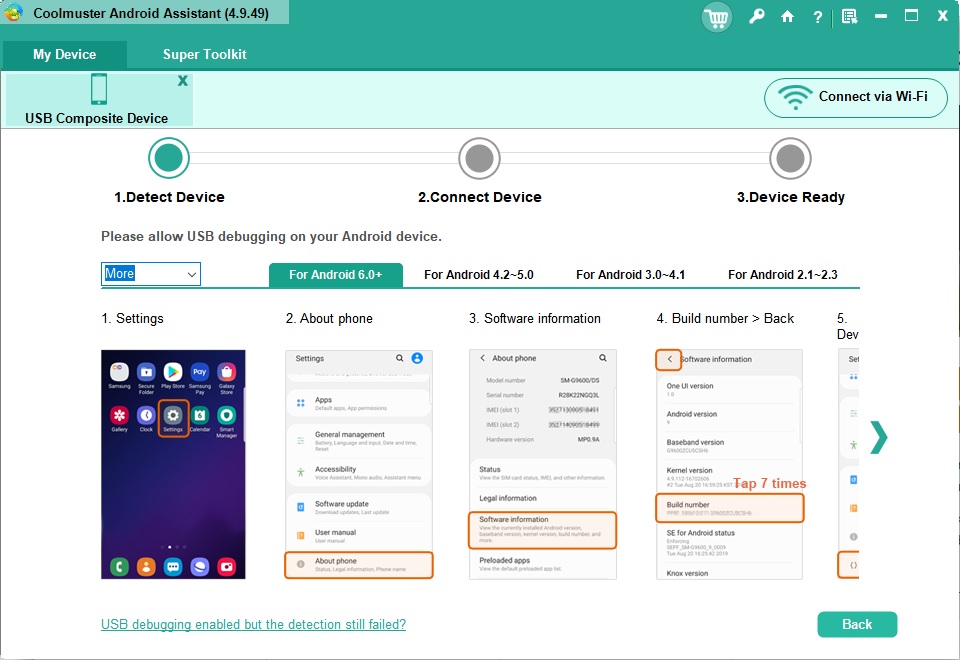Open help via question mark icon
The width and height of the screenshot is (960, 660).
tap(817, 17)
